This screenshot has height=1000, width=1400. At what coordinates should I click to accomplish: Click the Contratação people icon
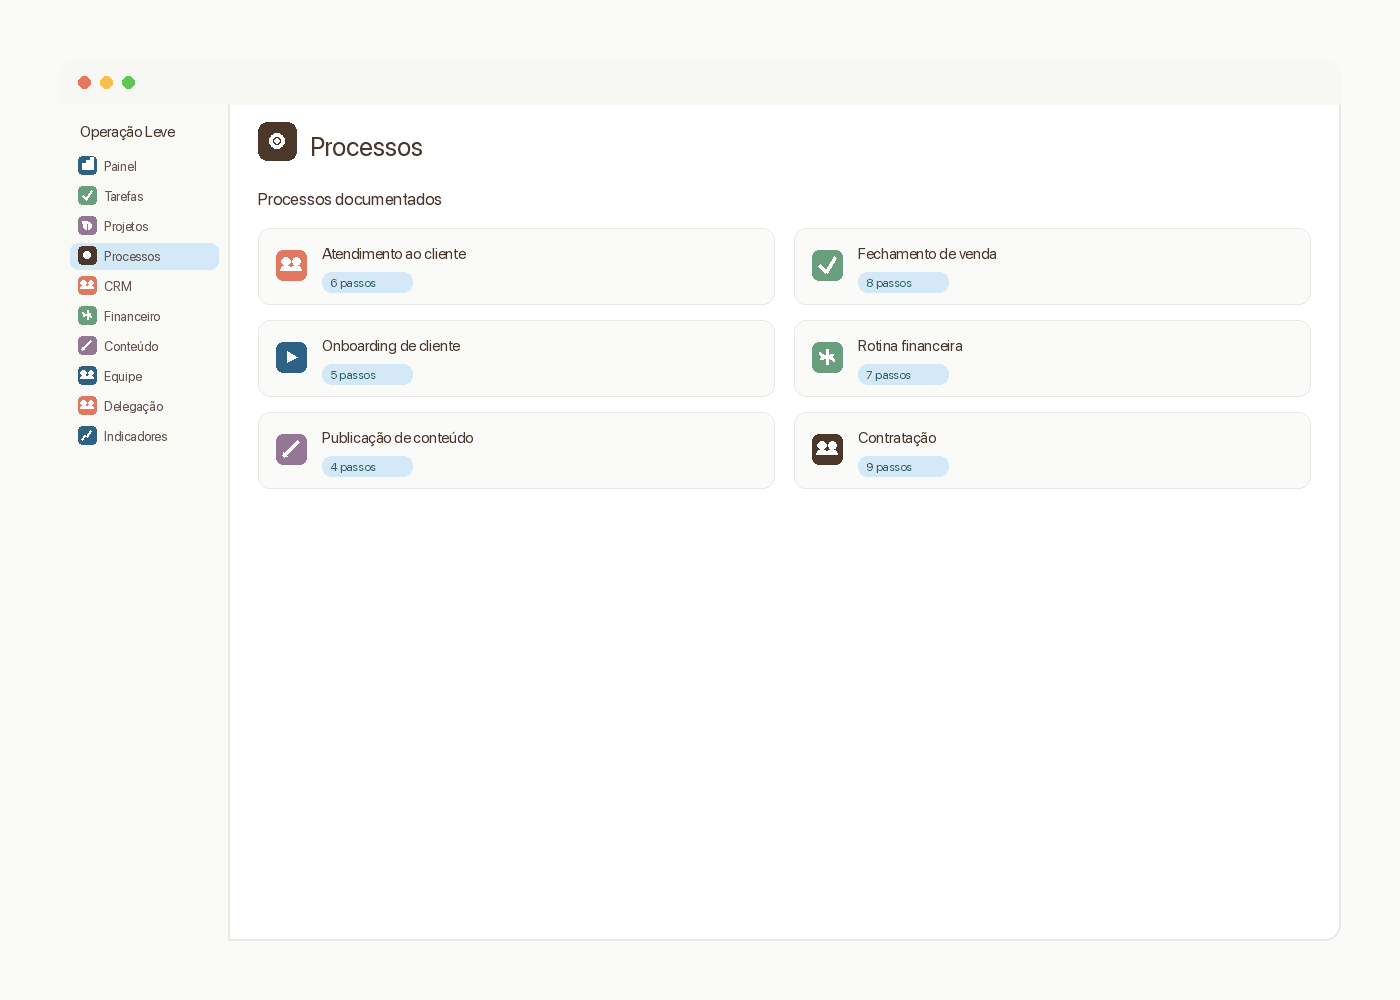point(827,450)
